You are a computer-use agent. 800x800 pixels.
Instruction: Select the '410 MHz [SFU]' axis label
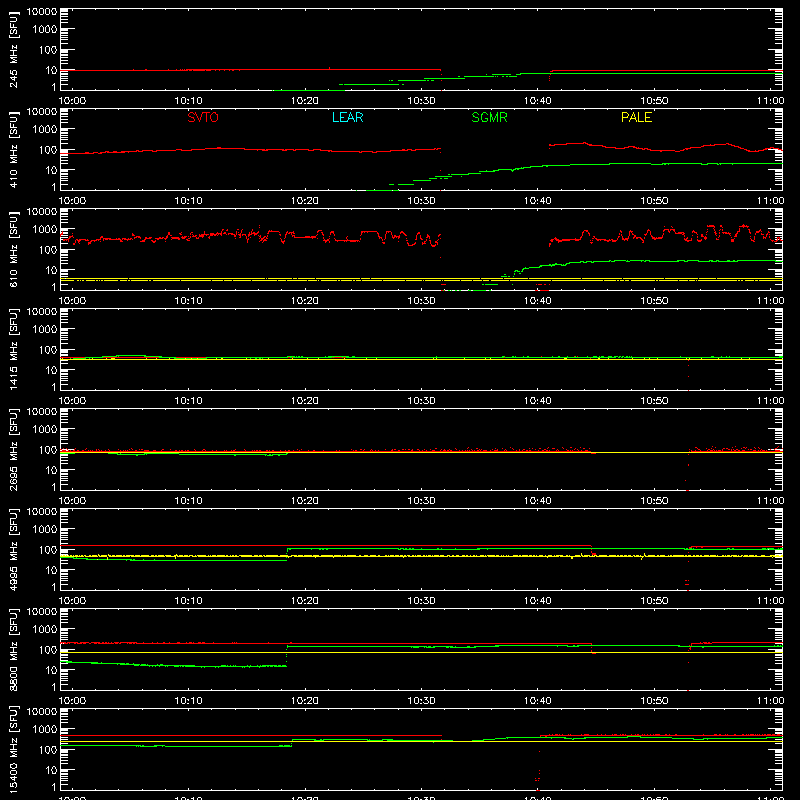pyautogui.click(x=13, y=149)
